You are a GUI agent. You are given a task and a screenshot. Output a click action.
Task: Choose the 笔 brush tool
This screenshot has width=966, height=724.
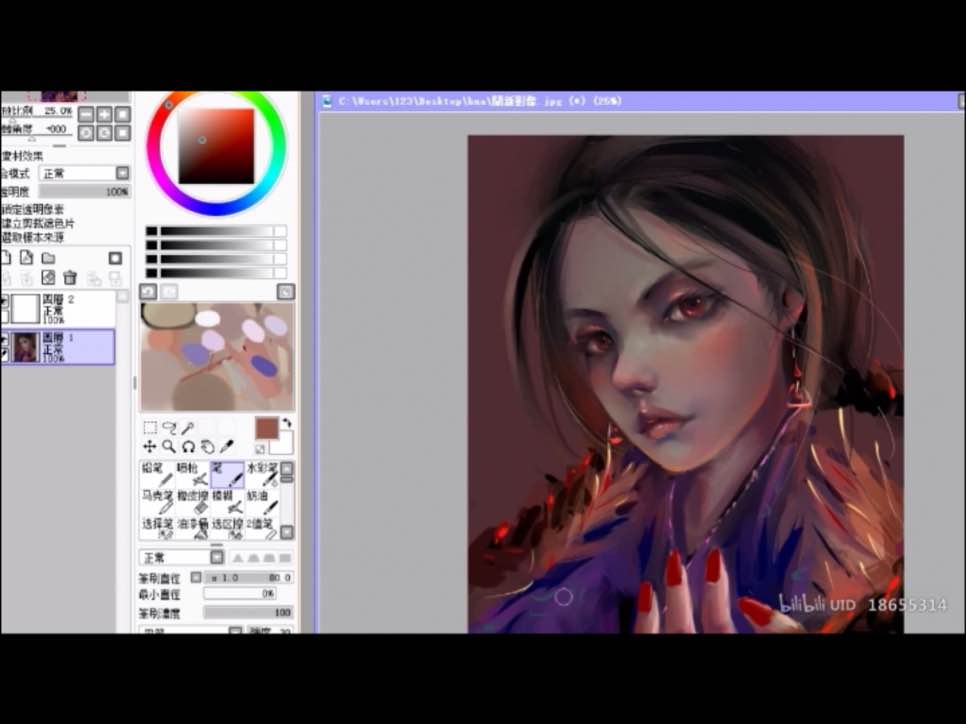tap(227, 474)
